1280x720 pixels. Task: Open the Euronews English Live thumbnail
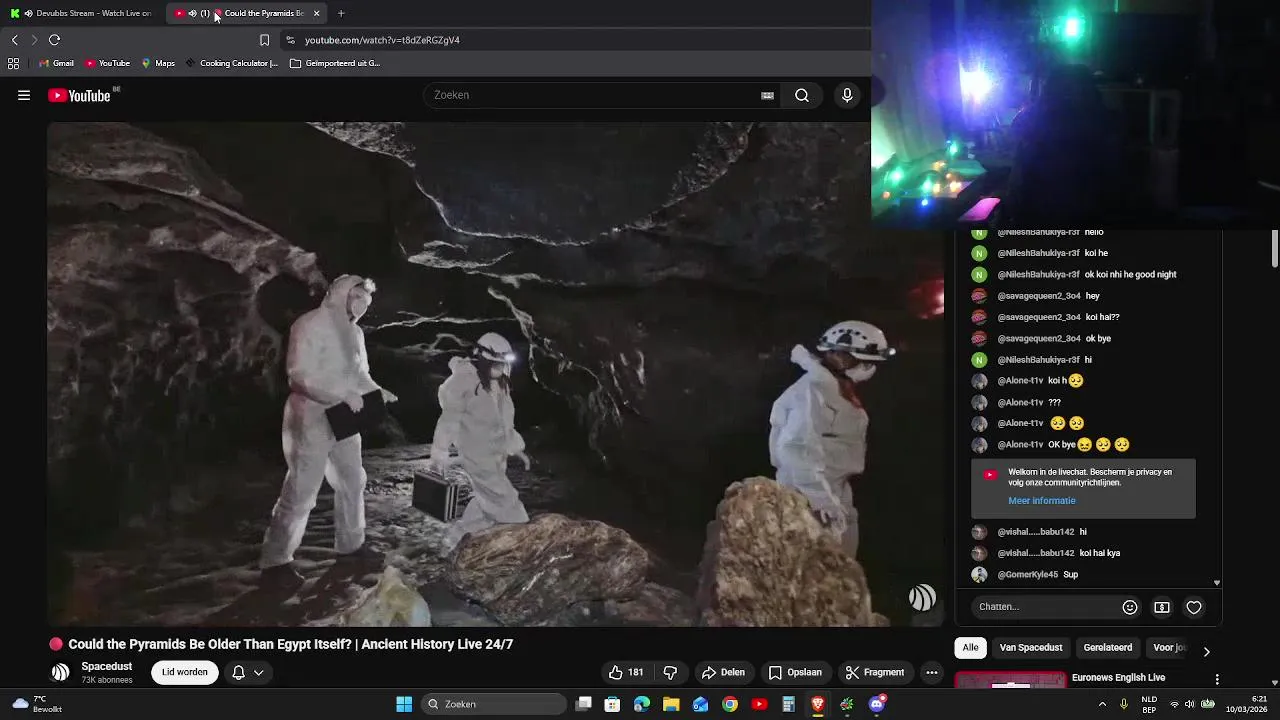(x=1010, y=681)
